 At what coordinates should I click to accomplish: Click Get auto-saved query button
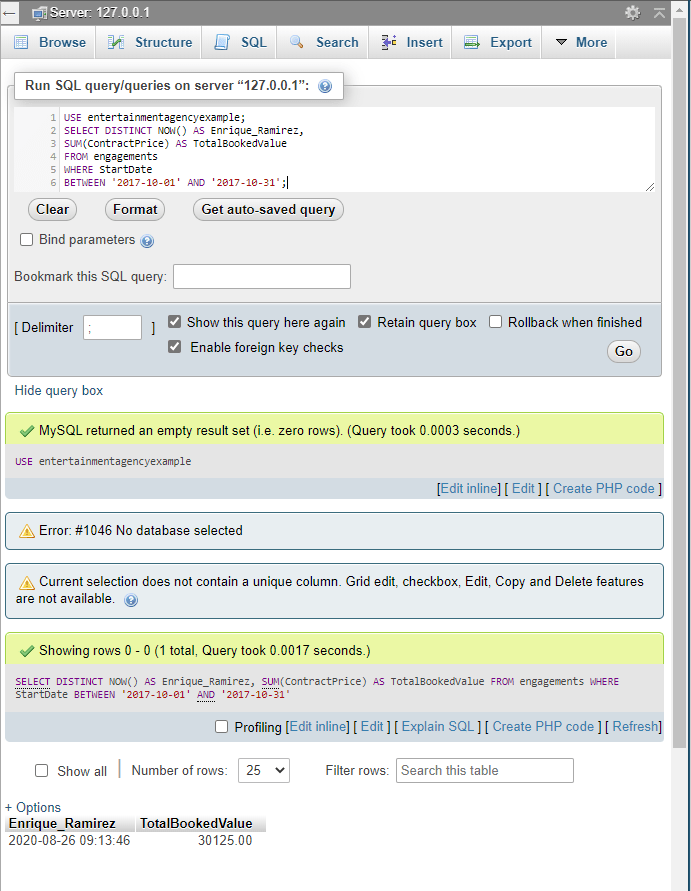tap(268, 209)
